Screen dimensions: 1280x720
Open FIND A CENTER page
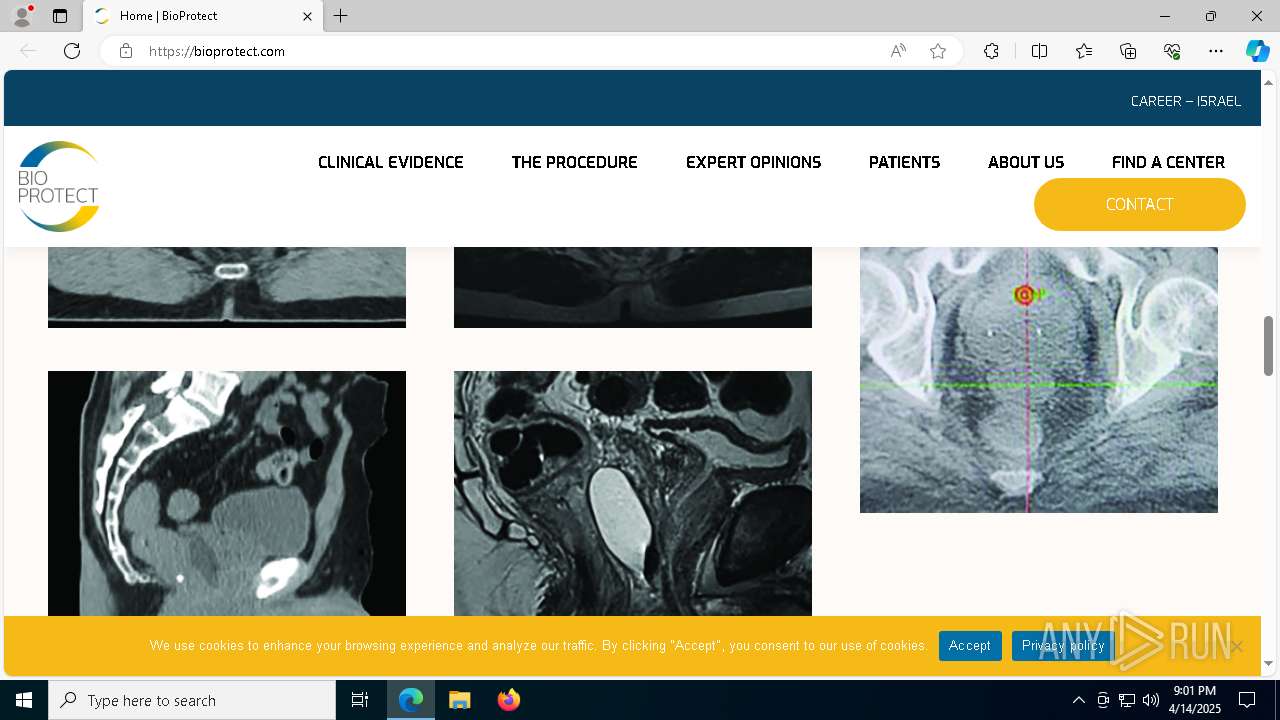(x=1168, y=162)
